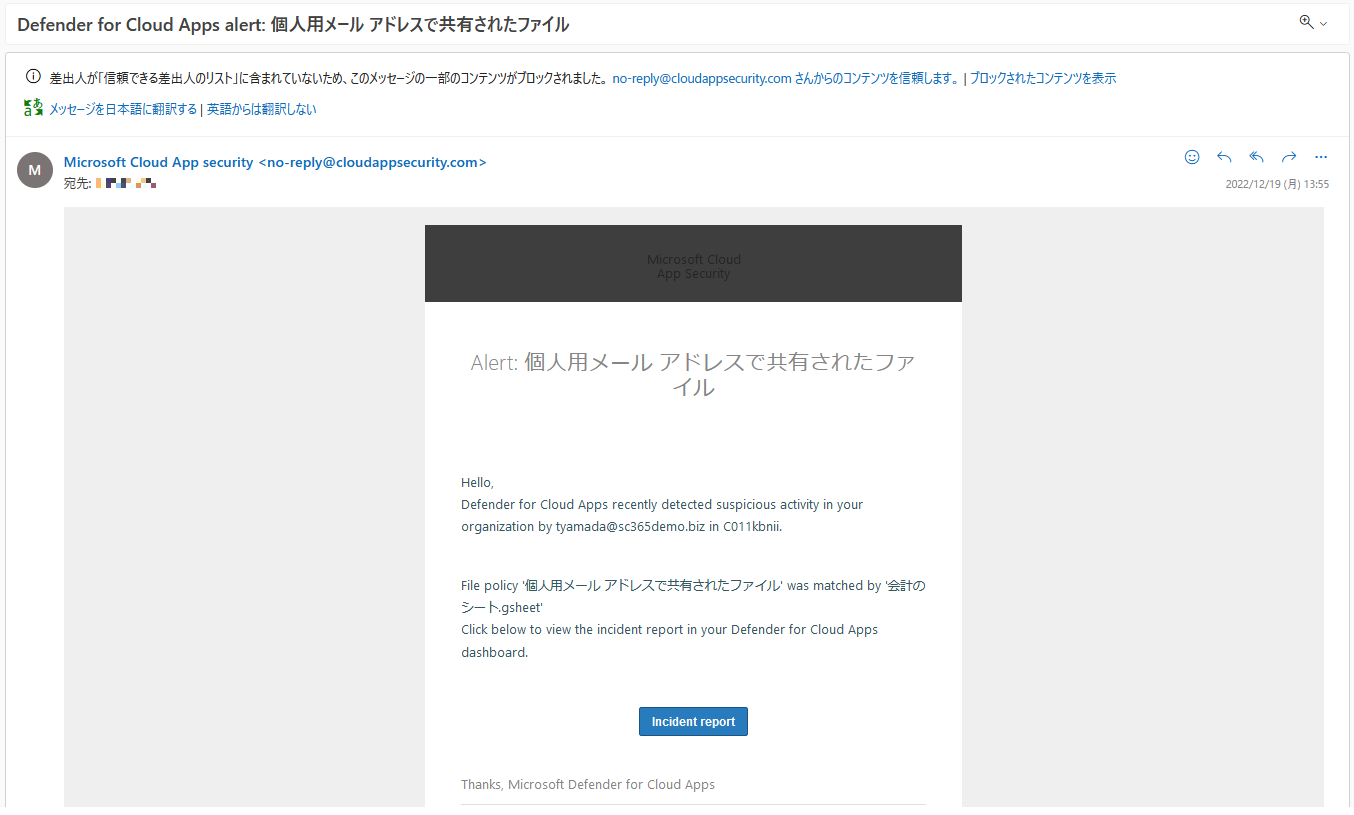Click the zoom magnifier icon
Screen dimensions: 1354x815
click(x=1306, y=22)
